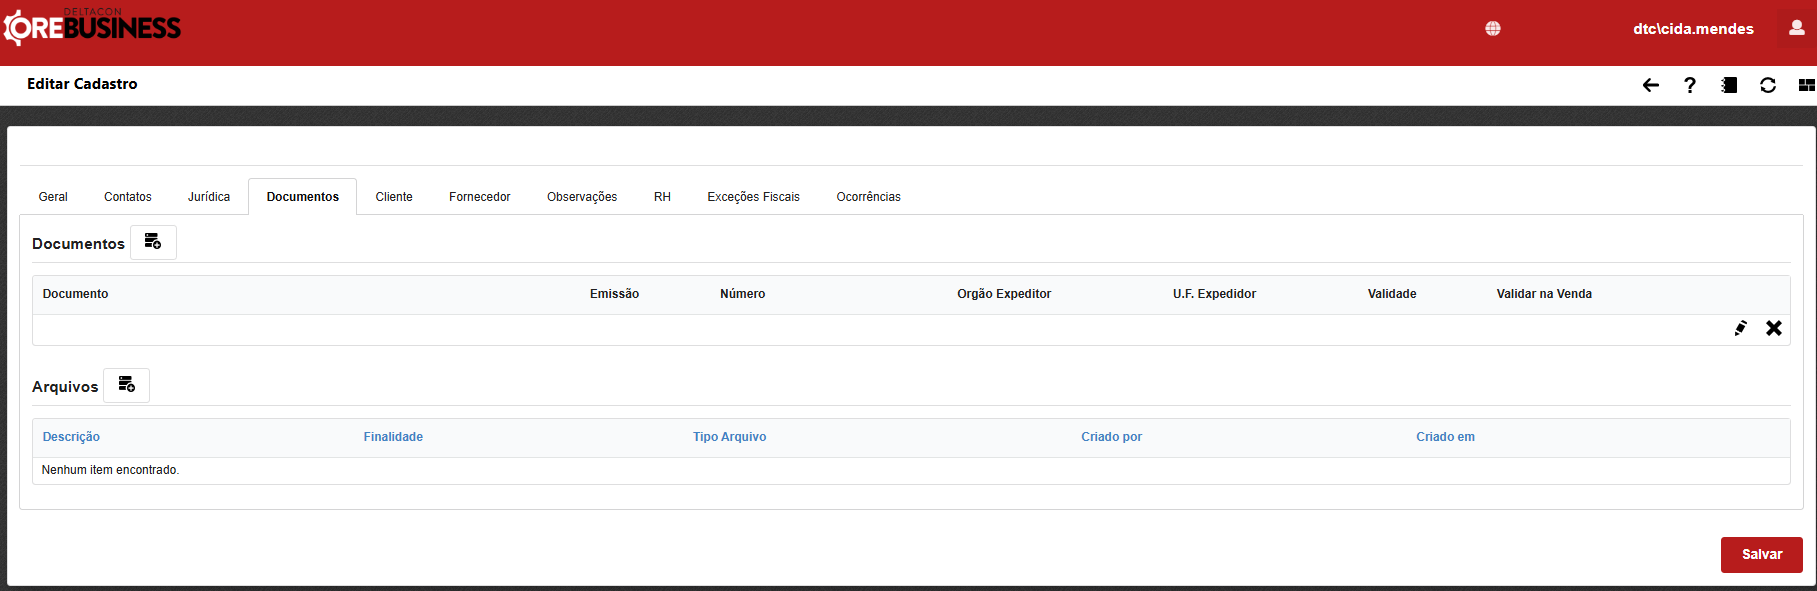Add a new entry beside Documentos heading
Image resolution: width=1817 pixels, height=591 pixels.
click(x=153, y=242)
